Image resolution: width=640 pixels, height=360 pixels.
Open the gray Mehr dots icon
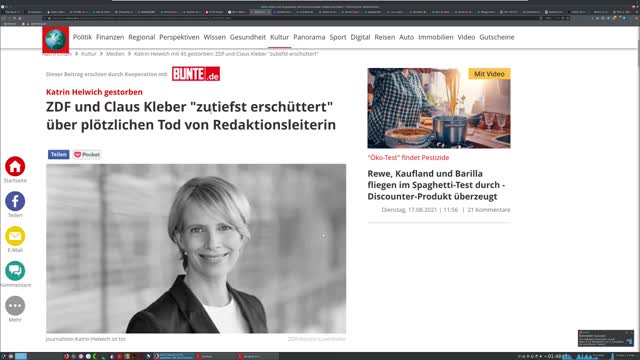15,306
